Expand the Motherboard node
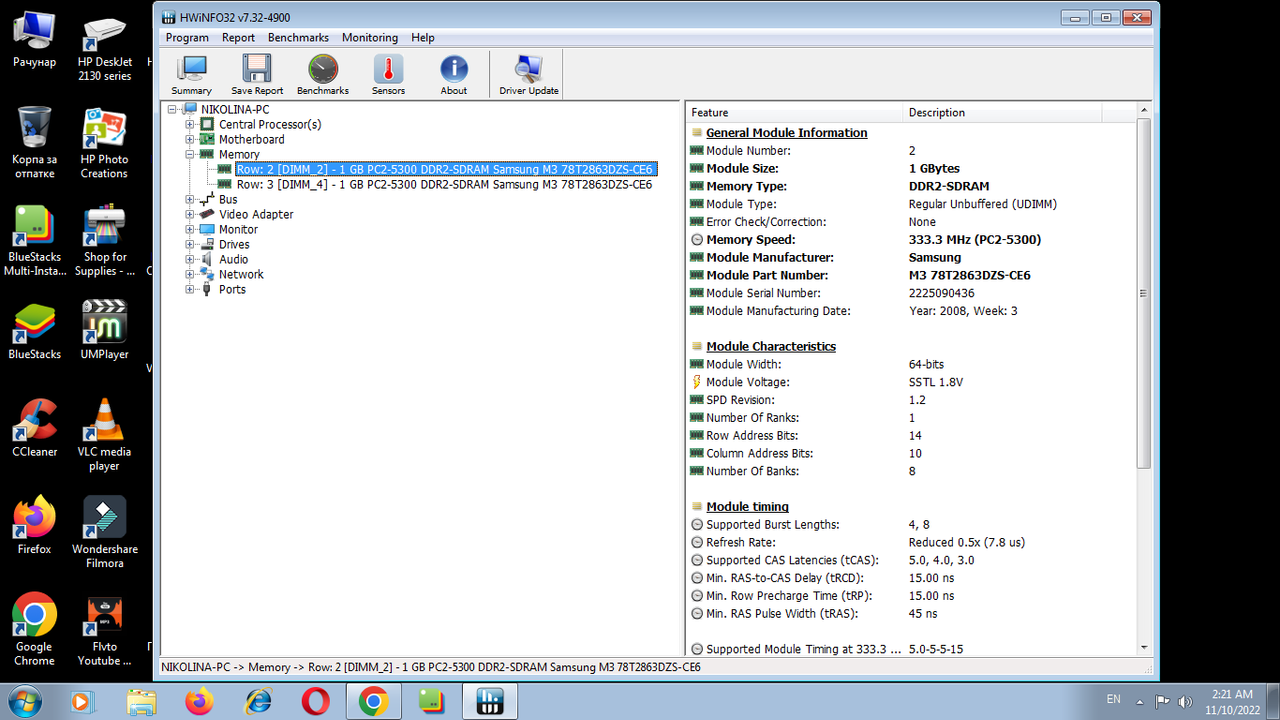Screen dimensions: 1280x720 (190, 140)
